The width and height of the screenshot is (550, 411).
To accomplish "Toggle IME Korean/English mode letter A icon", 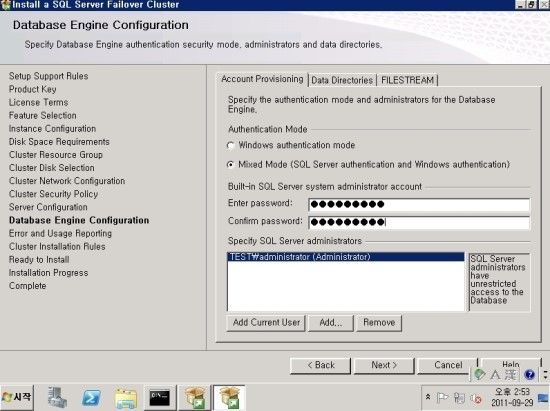I will tap(495, 375).
